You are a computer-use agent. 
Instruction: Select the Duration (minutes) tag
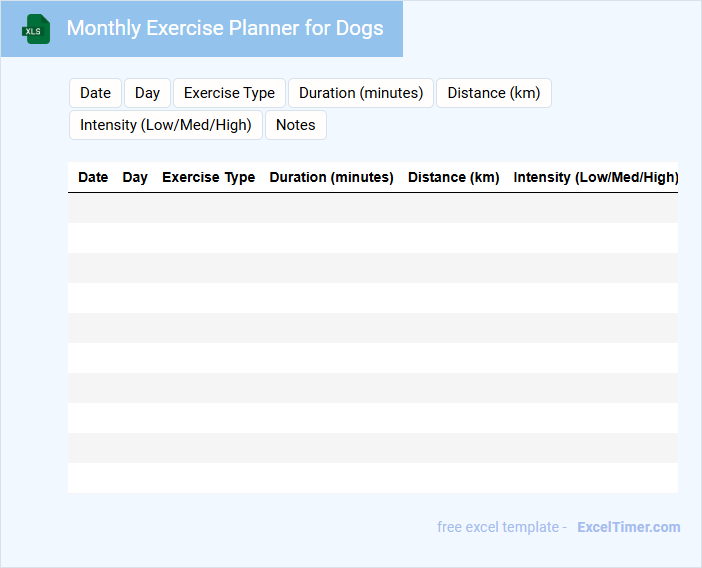pos(361,93)
